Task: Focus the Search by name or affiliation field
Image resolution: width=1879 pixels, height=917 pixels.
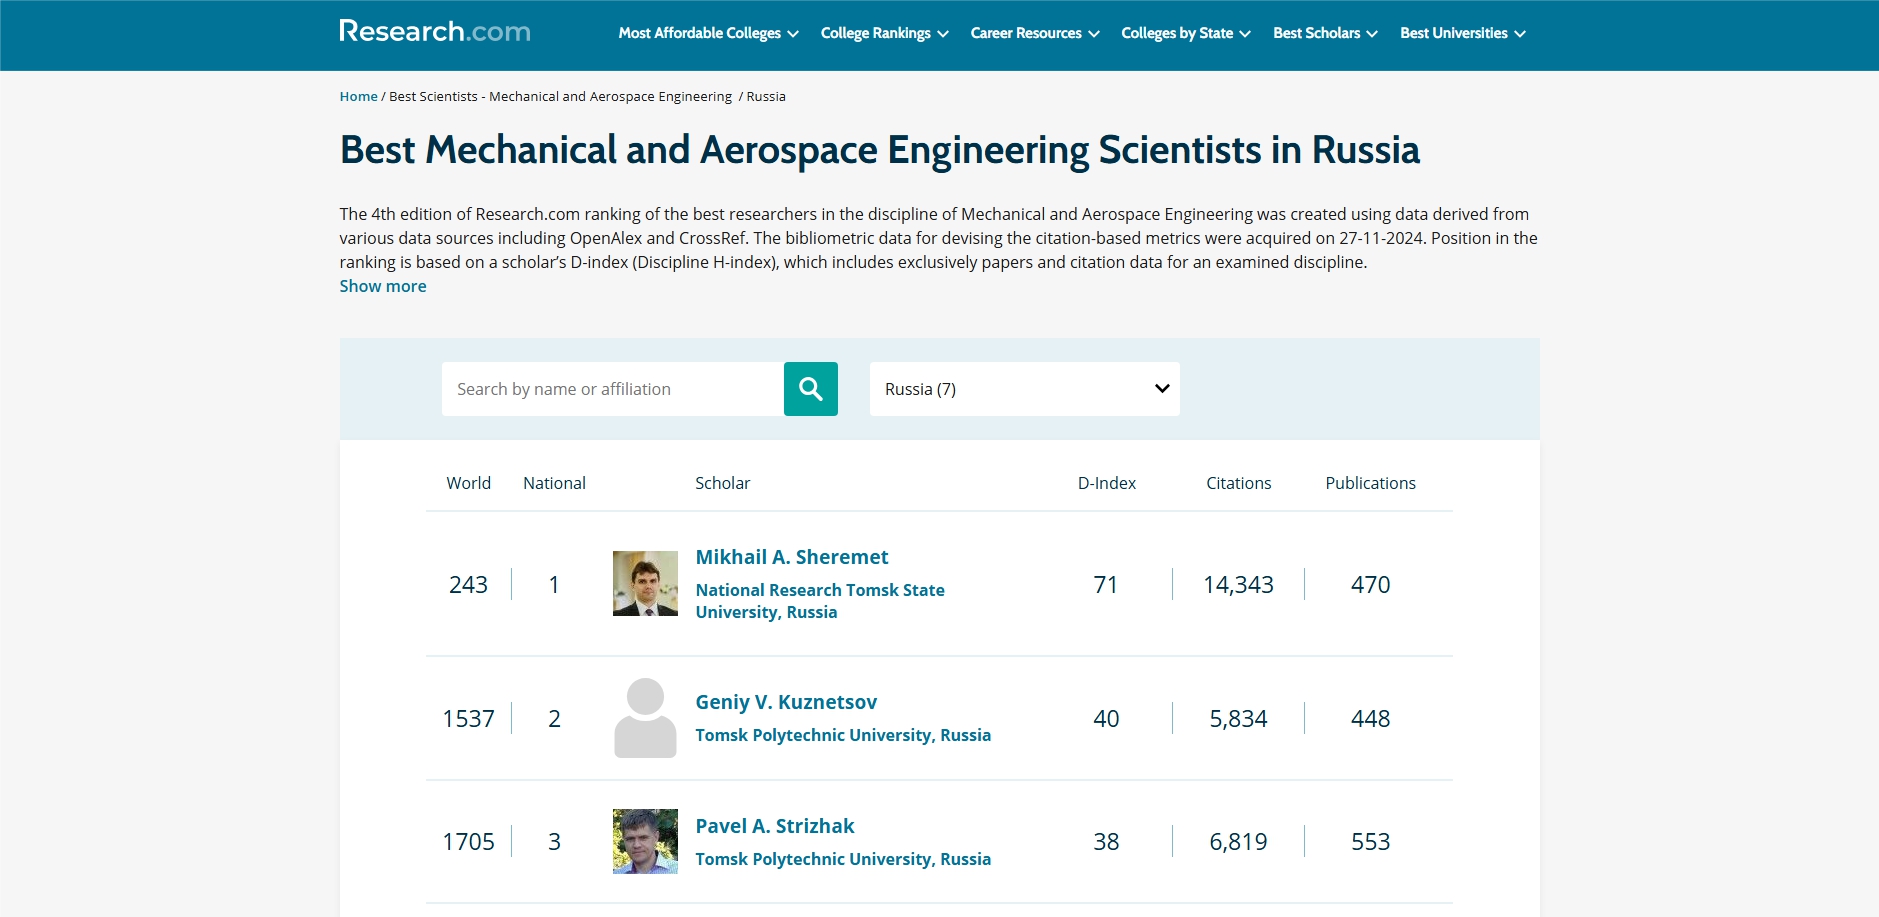Action: tap(613, 389)
